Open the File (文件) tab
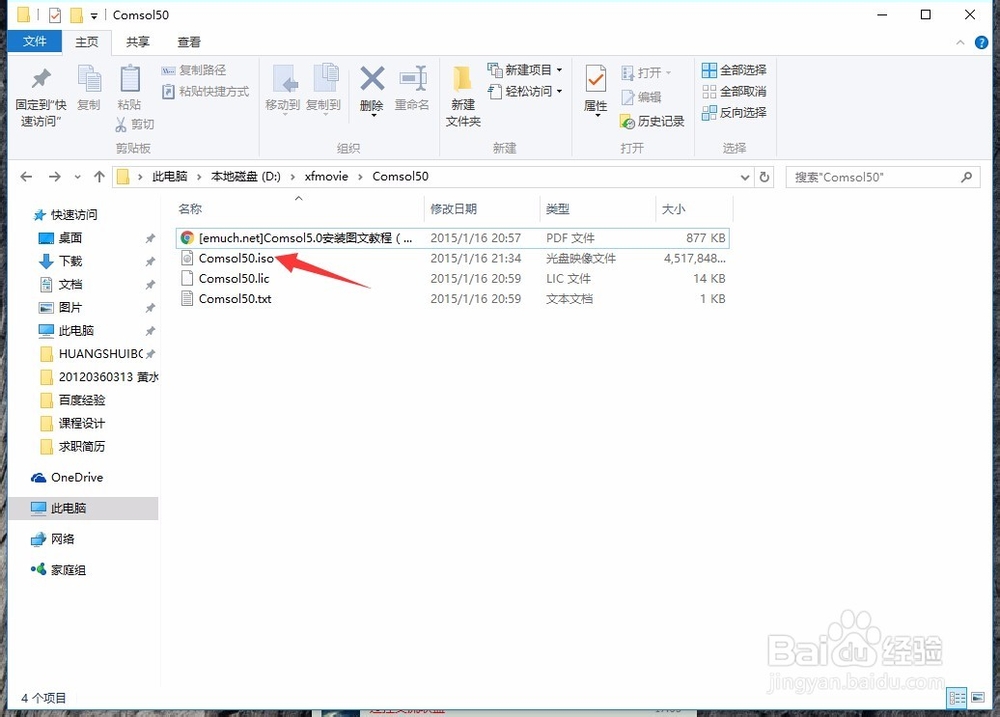The image size is (1000, 717). tap(34, 41)
